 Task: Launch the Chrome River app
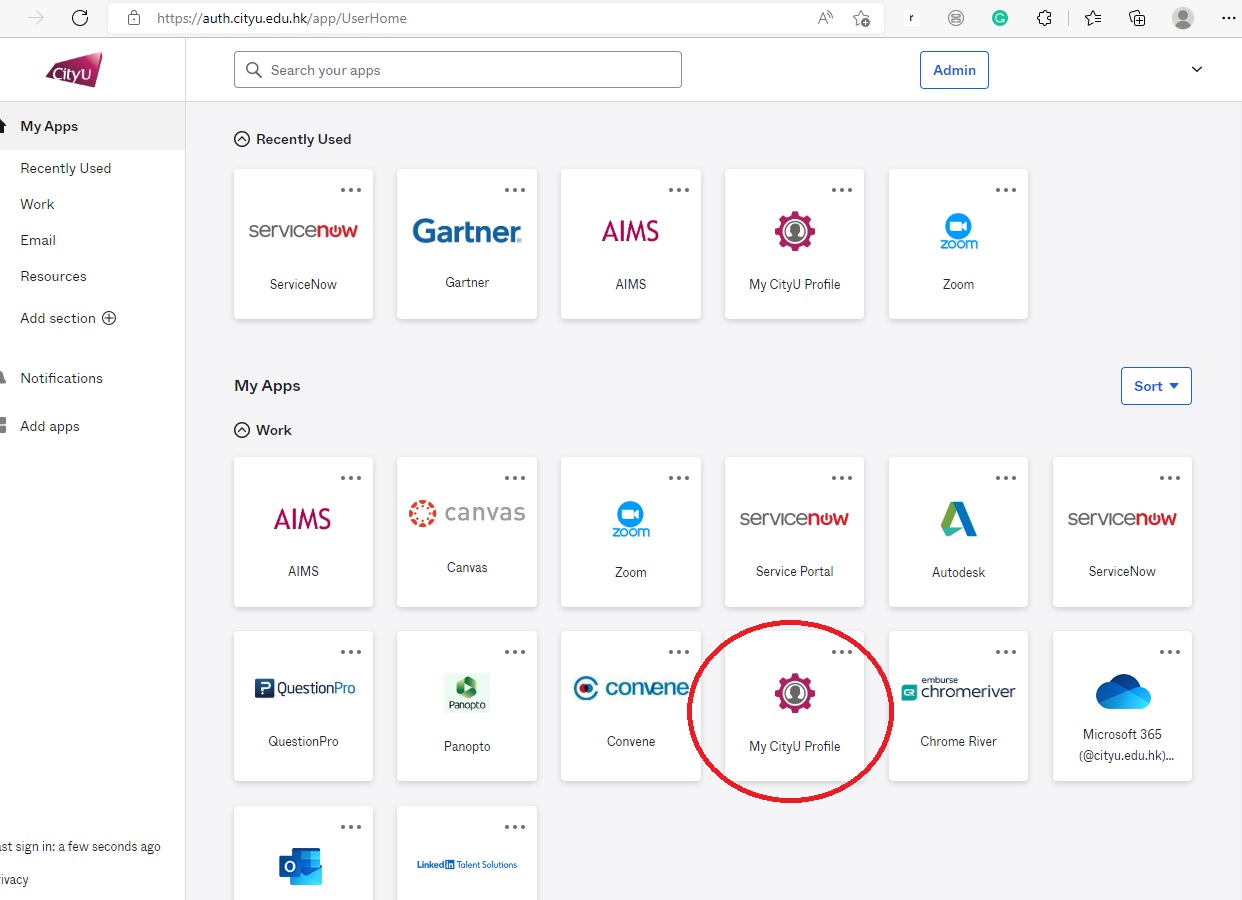tap(958, 706)
